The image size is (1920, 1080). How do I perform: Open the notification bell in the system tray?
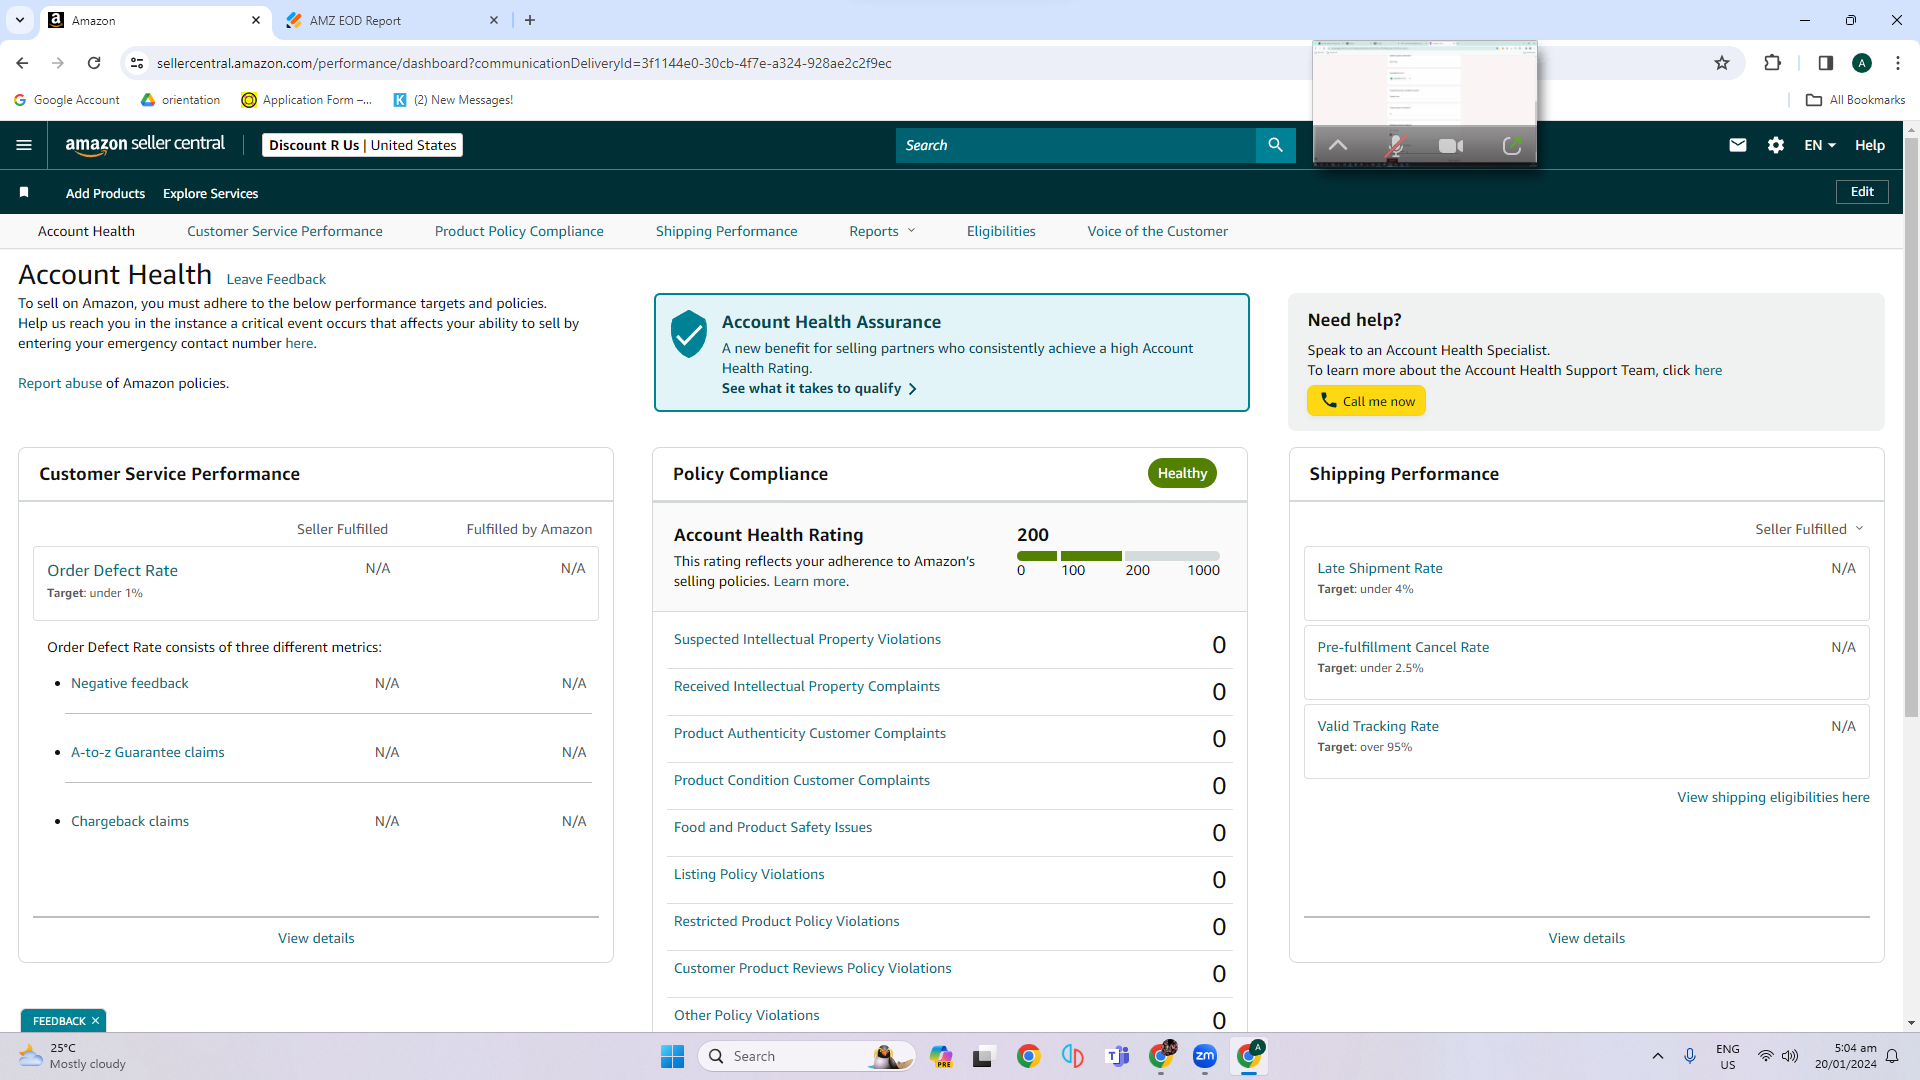(1892, 1056)
